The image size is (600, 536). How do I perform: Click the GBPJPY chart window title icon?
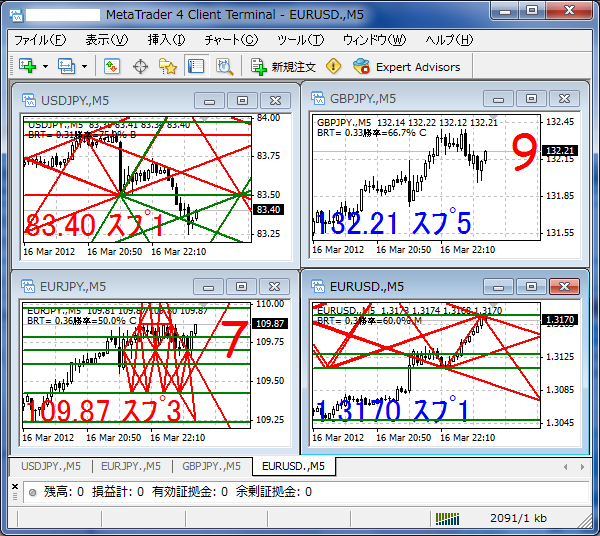tap(318, 98)
